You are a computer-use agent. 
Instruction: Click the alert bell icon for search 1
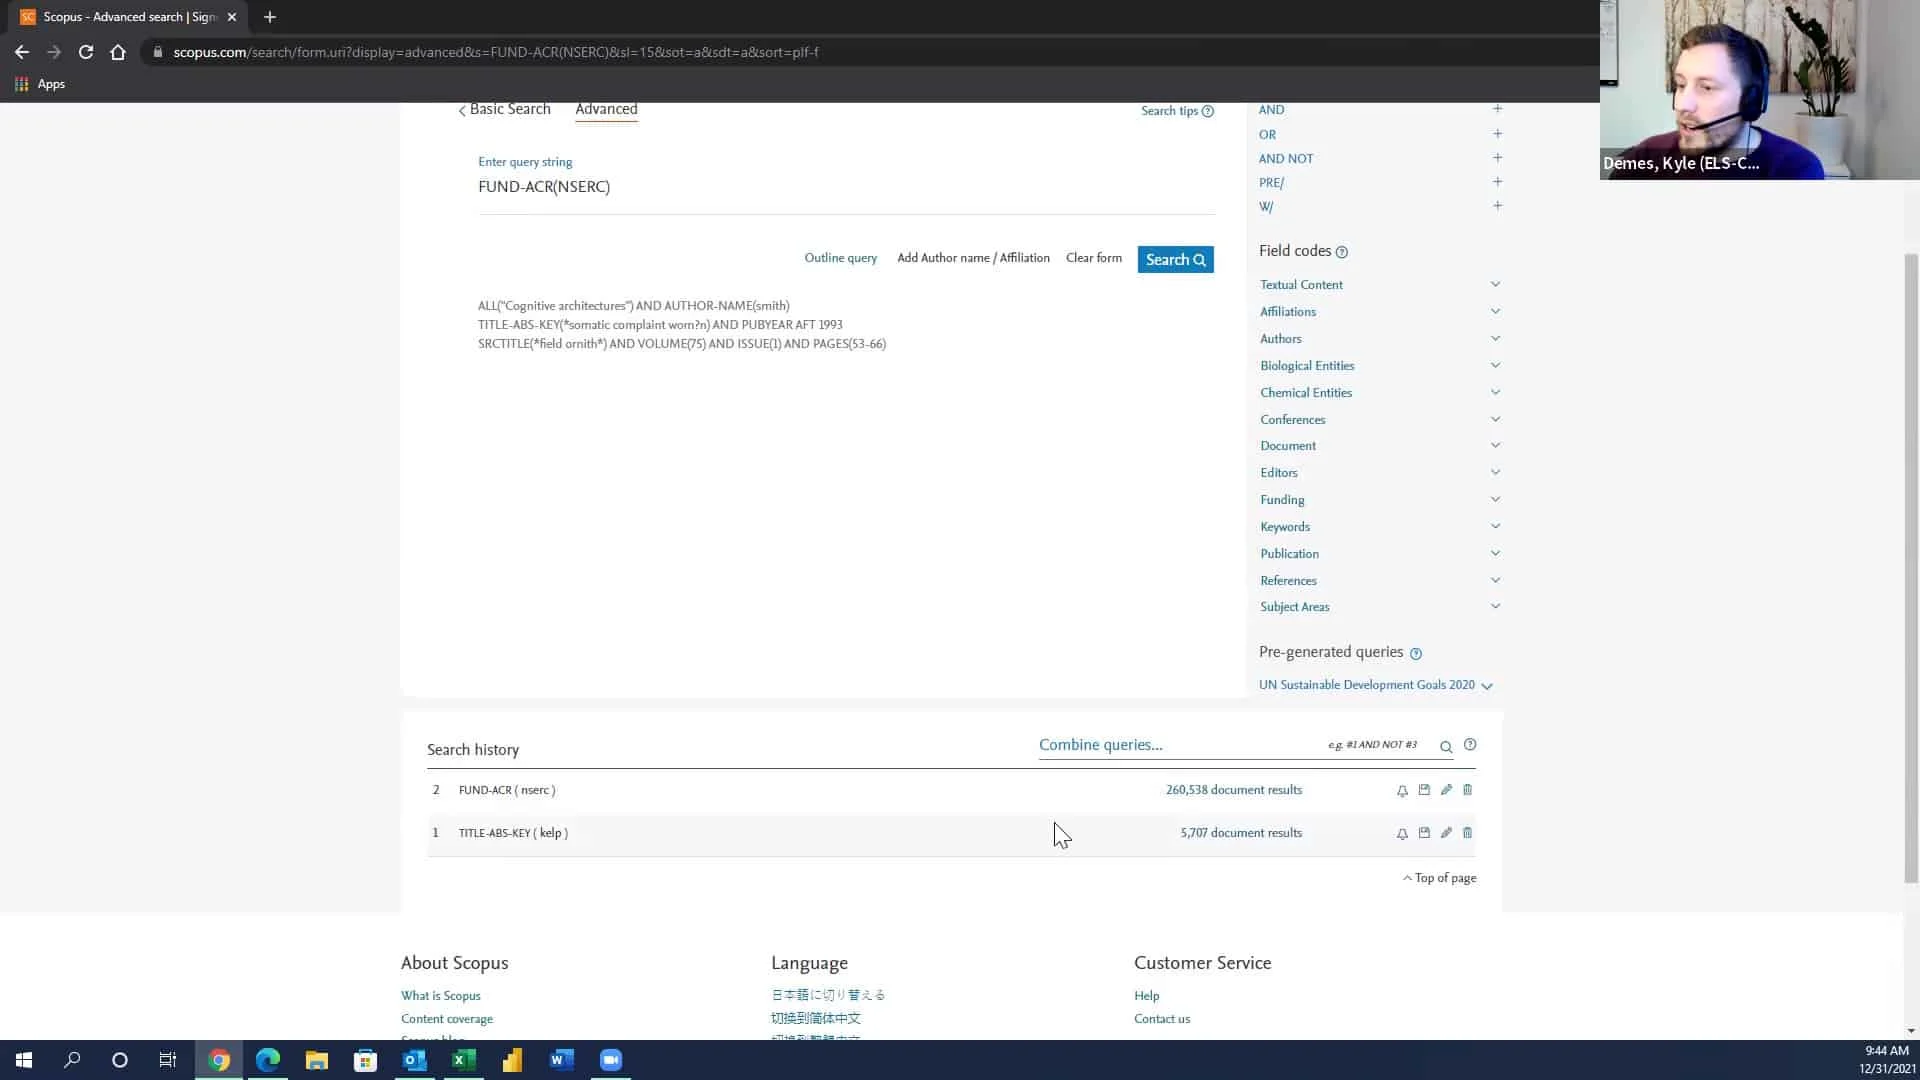coord(1402,832)
